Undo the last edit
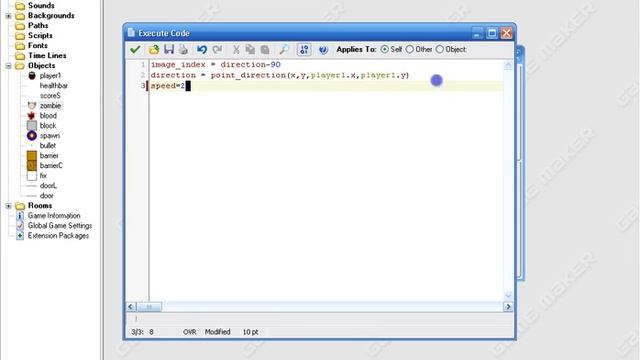This screenshot has width=640, height=360. [x=202, y=49]
